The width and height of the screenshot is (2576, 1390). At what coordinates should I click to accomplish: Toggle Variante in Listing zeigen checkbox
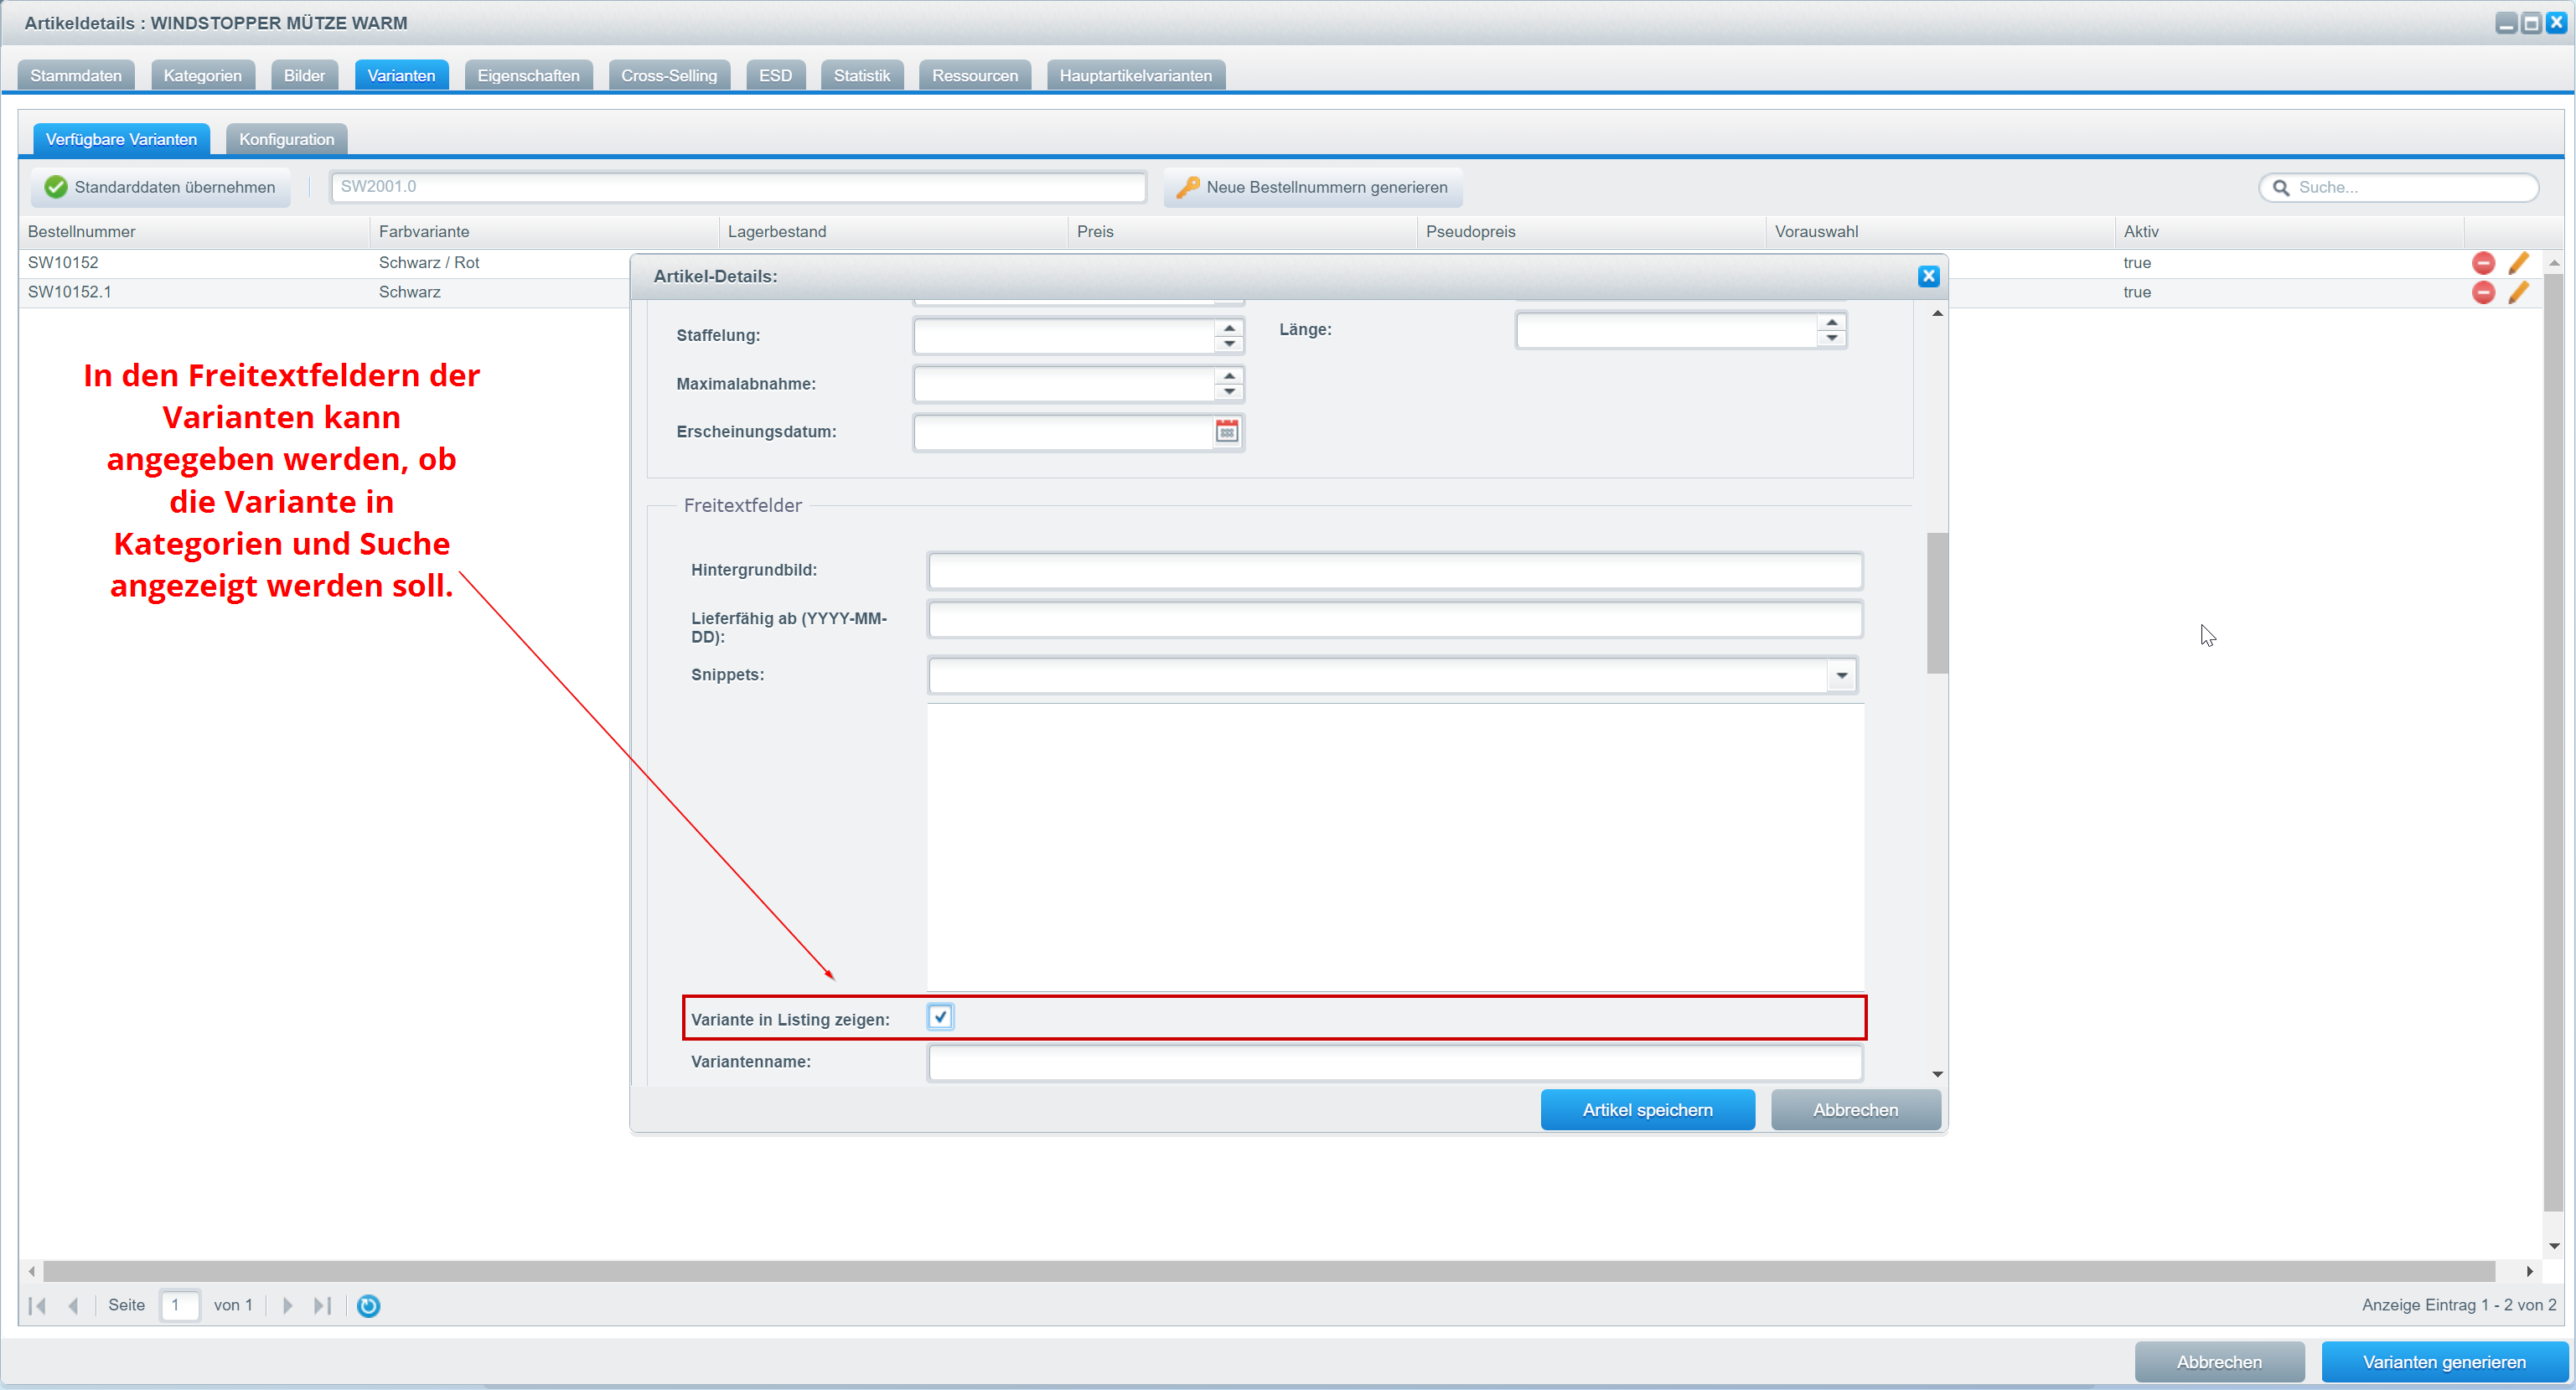pyautogui.click(x=940, y=1017)
